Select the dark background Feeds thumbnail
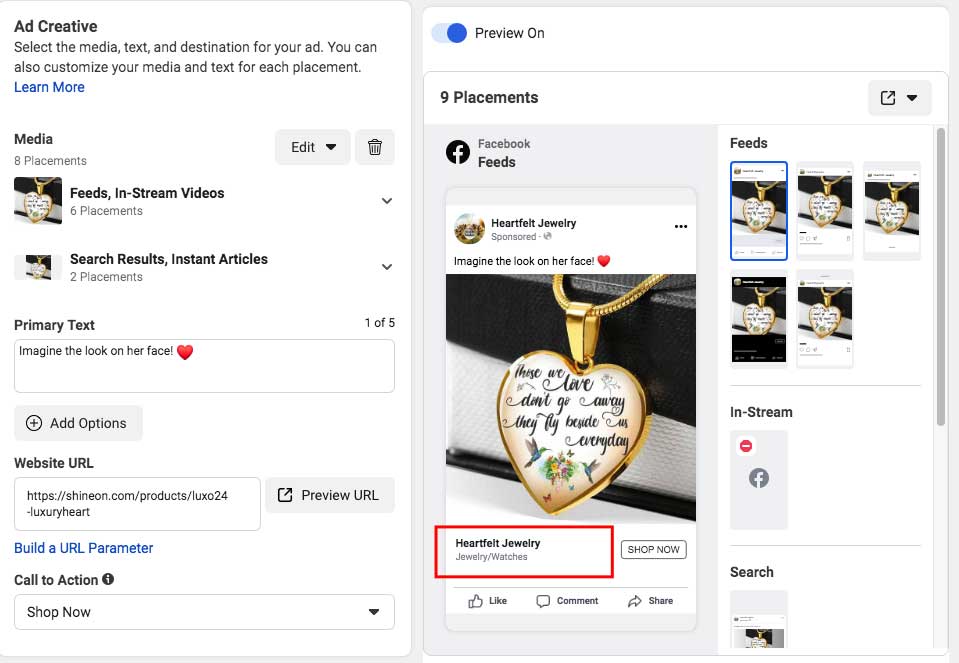 tap(759, 319)
